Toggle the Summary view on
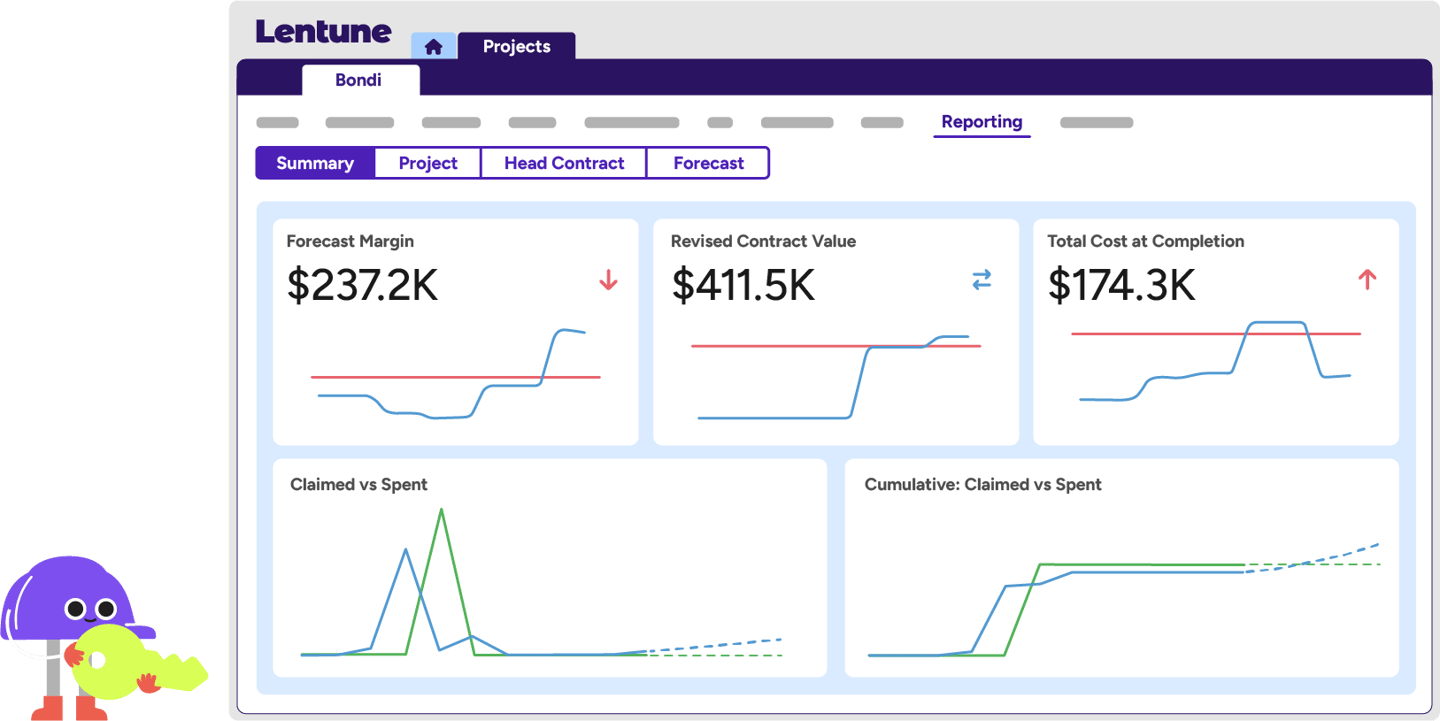Screen dimensions: 1440x721 coord(315,162)
